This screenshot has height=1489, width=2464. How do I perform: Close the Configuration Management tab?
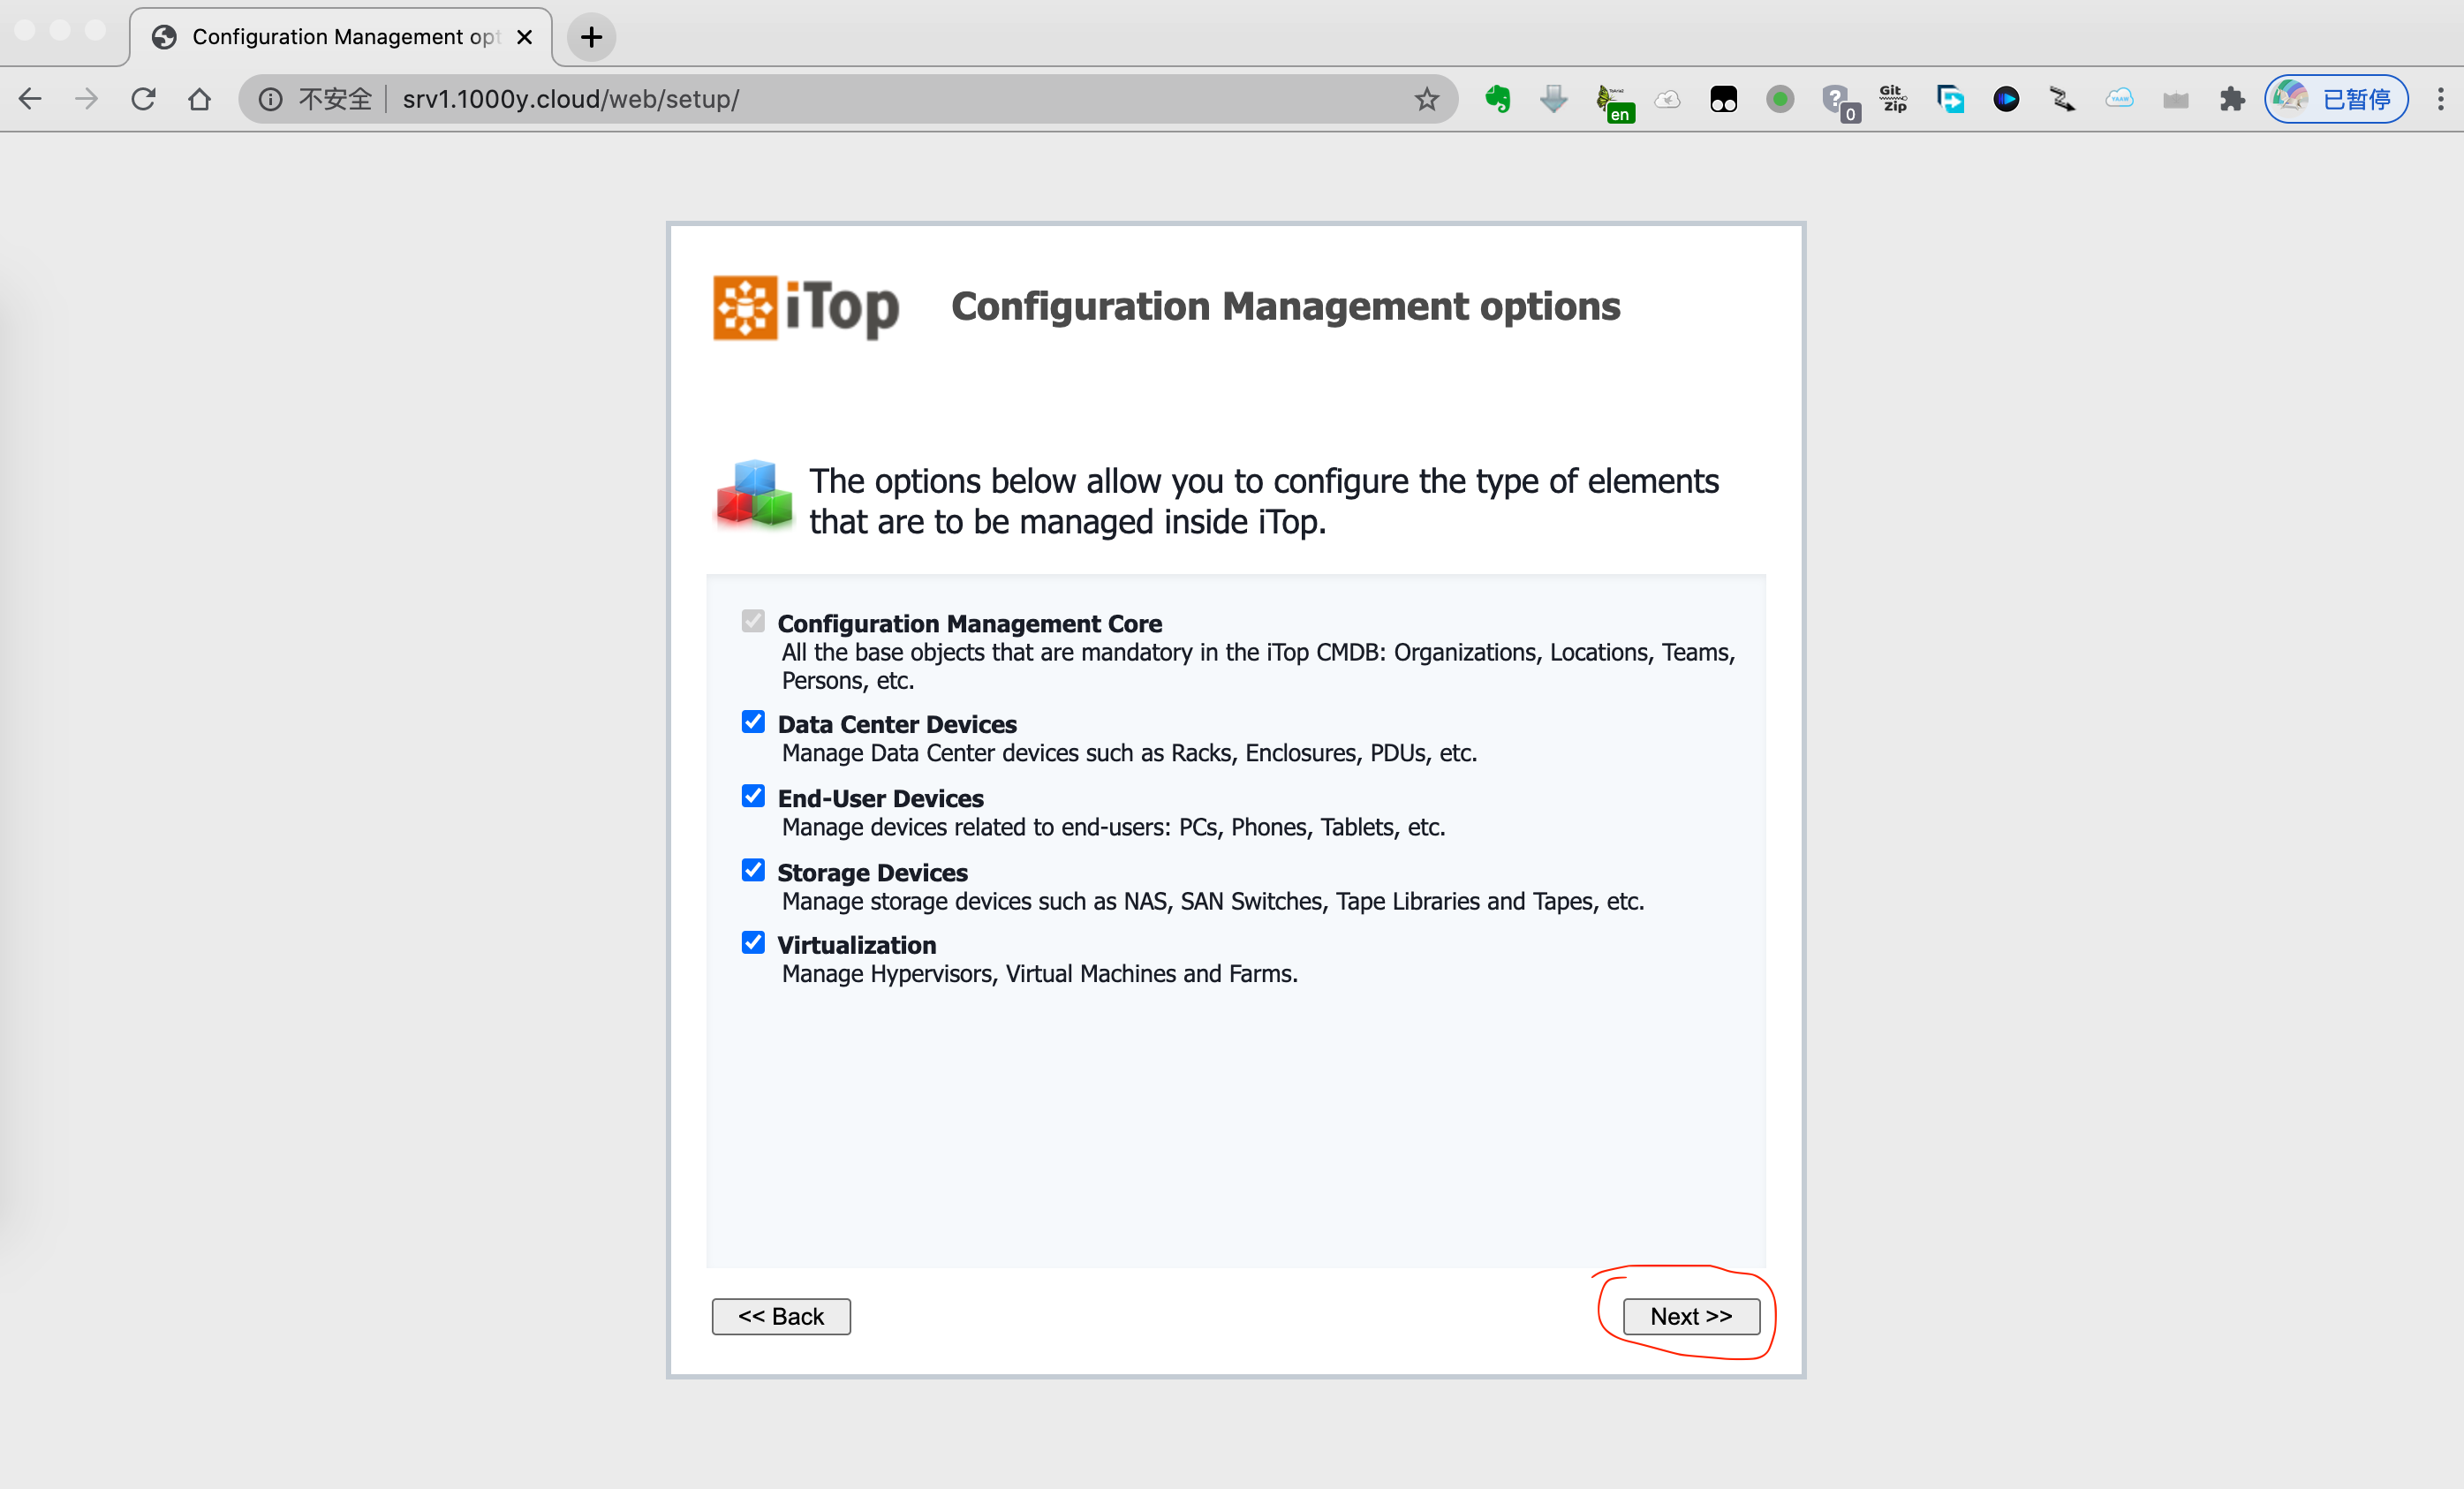click(524, 37)
